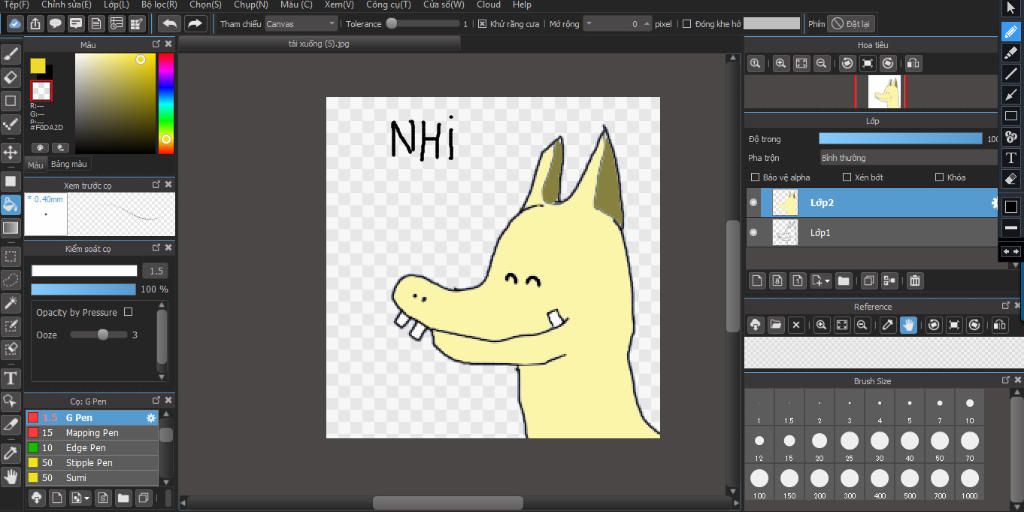
Task: Enable the Khóa lock checkbox
Action: (x=940, y=177)
